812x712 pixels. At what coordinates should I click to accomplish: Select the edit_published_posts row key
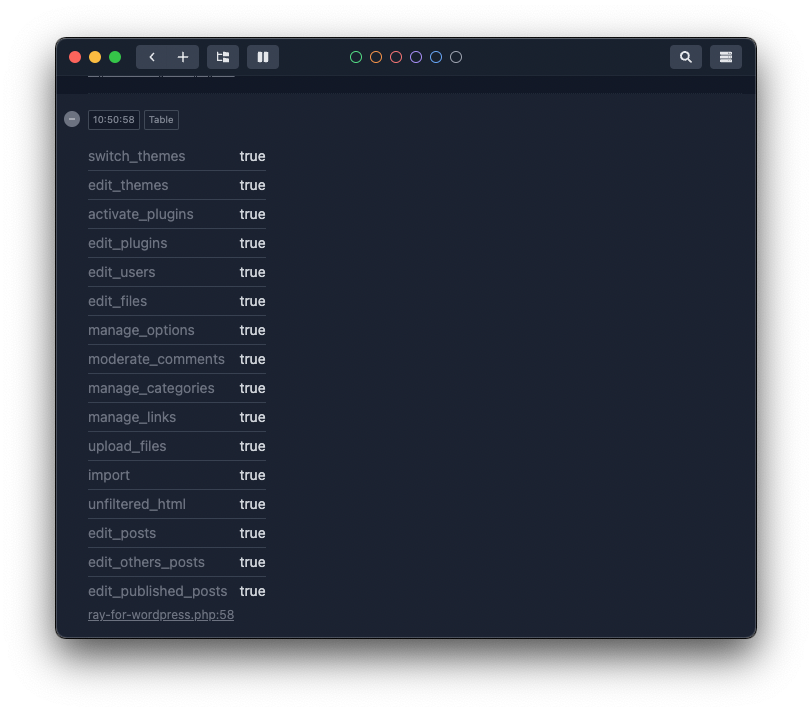pyautogui.click(x=158, y=591)
